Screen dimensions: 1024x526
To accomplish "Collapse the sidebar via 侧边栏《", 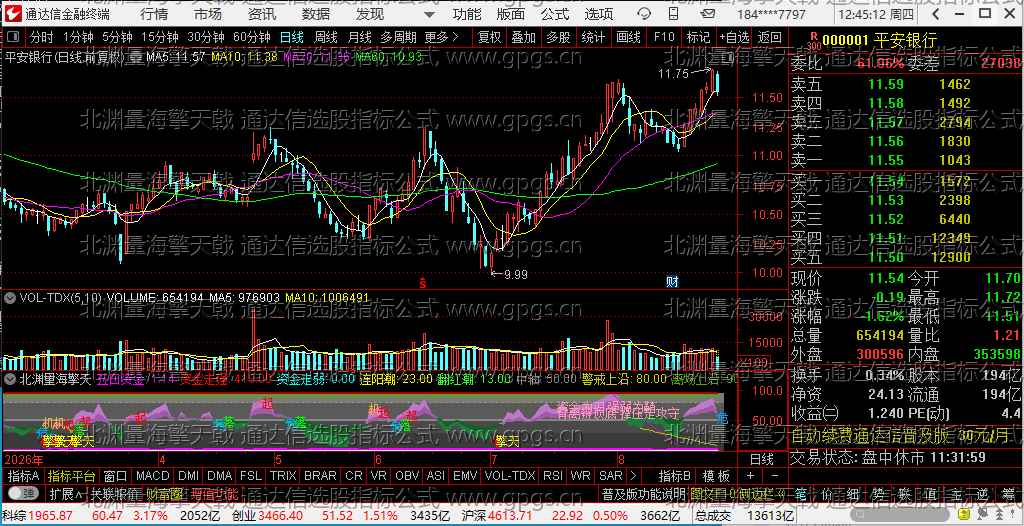I will tap(760, 493).
